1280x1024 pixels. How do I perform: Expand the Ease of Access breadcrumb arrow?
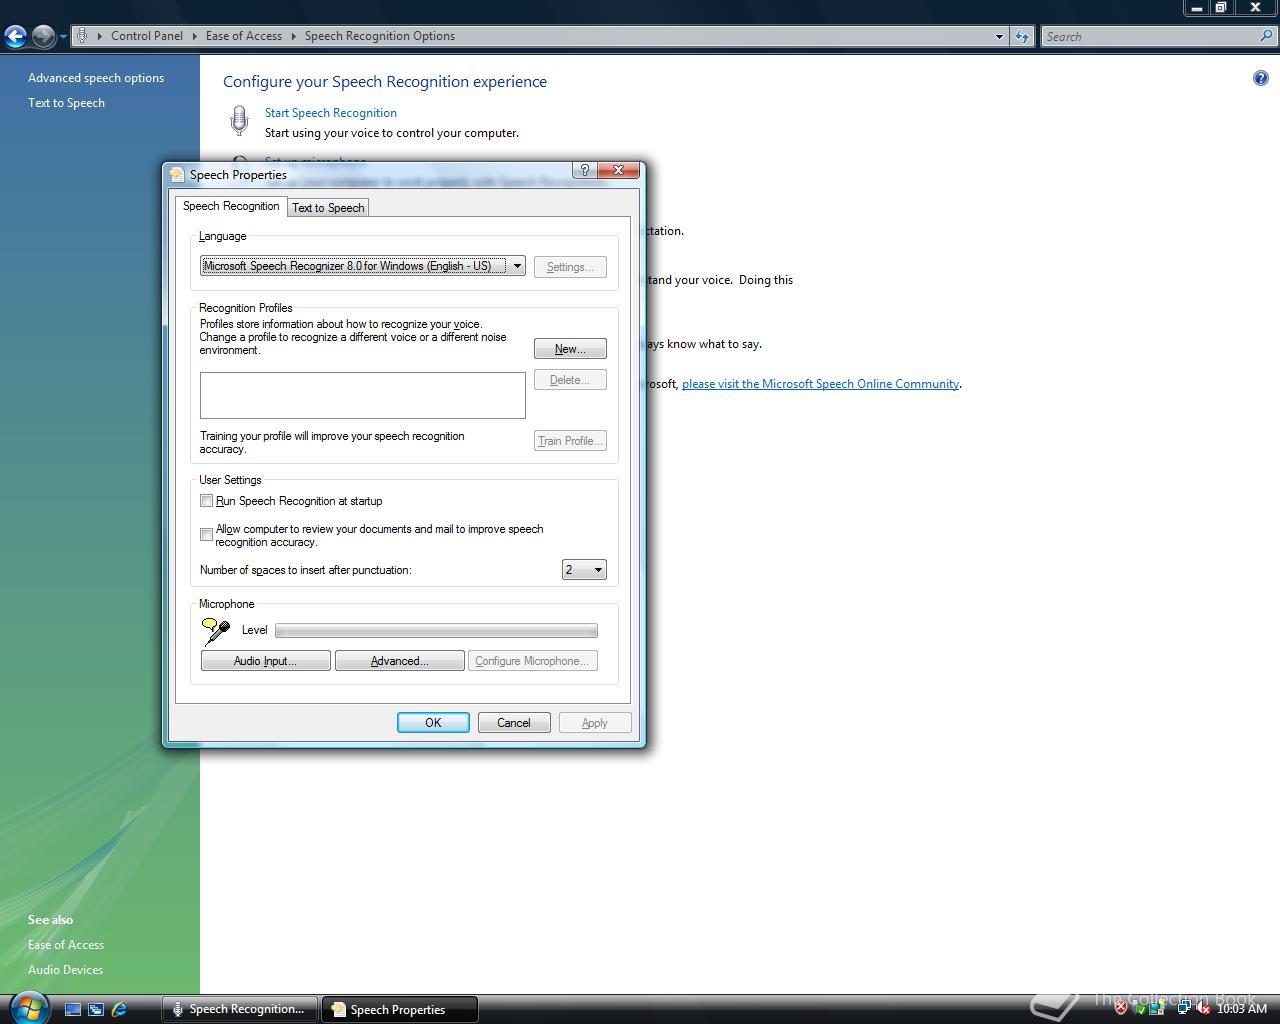coord(294,36)
